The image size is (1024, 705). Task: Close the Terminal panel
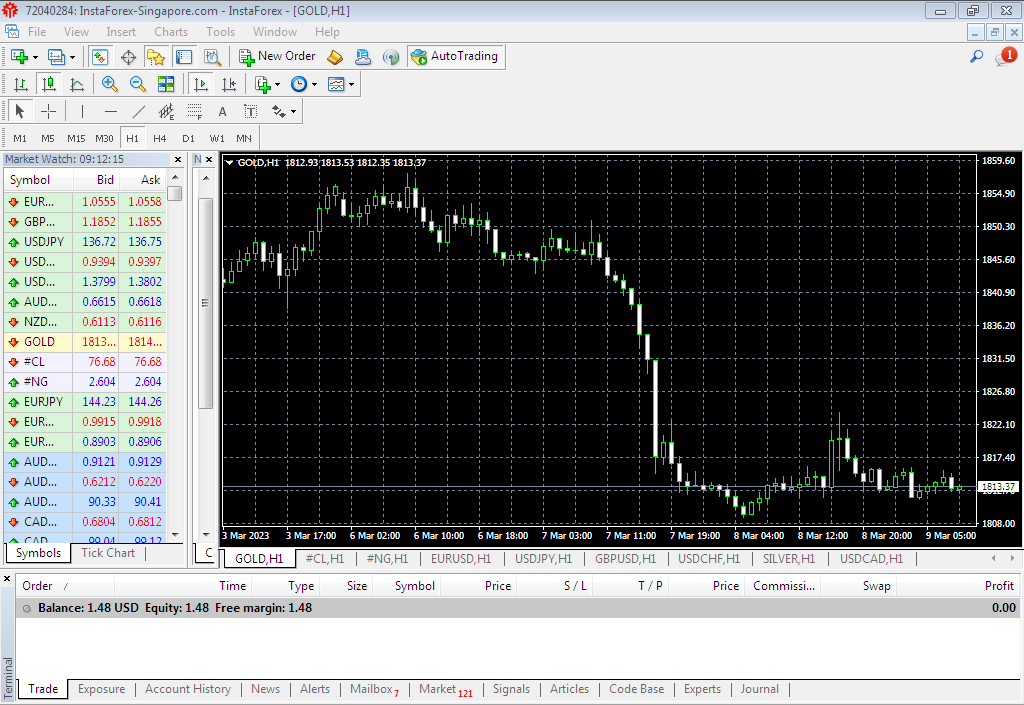(x=7, y=578)
